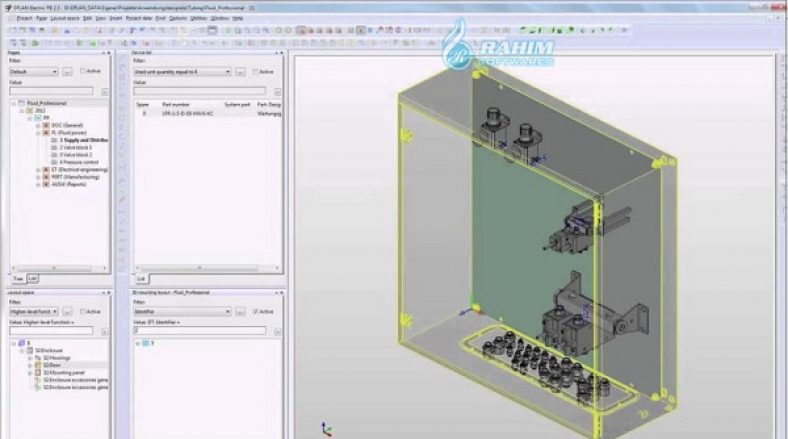This screenshot has height=439, width=788.
Task: Click the ... button beside Identifier filter
Action: click(240, 311)
